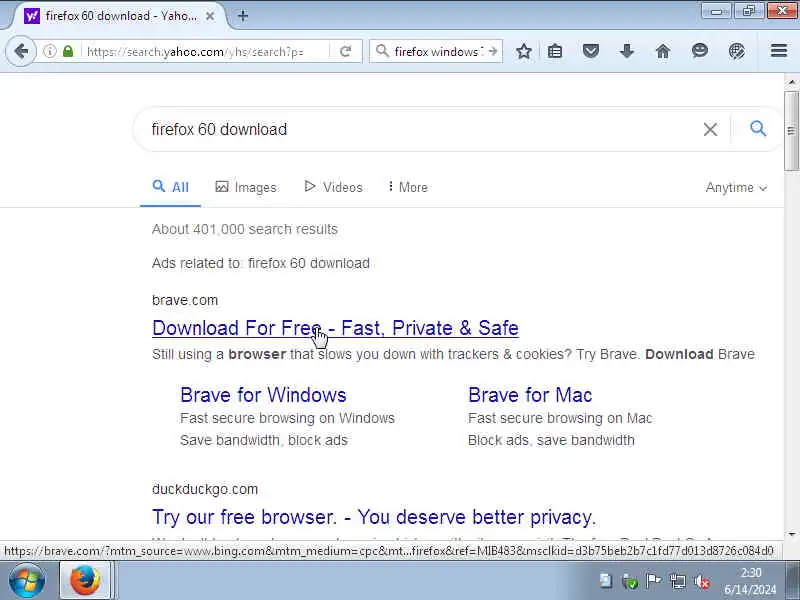Select the firefox 60 download Yahoo tab
Image resolution: width=800 pixels, height=600 pixels.
click(x=121, y=16)
